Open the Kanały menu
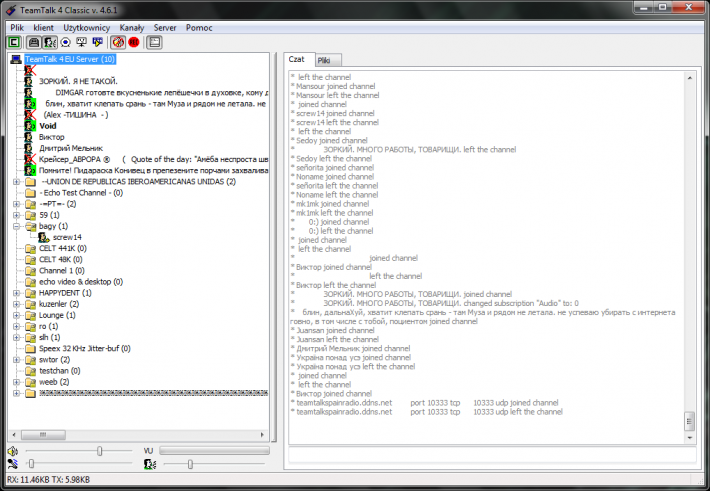 132,28
